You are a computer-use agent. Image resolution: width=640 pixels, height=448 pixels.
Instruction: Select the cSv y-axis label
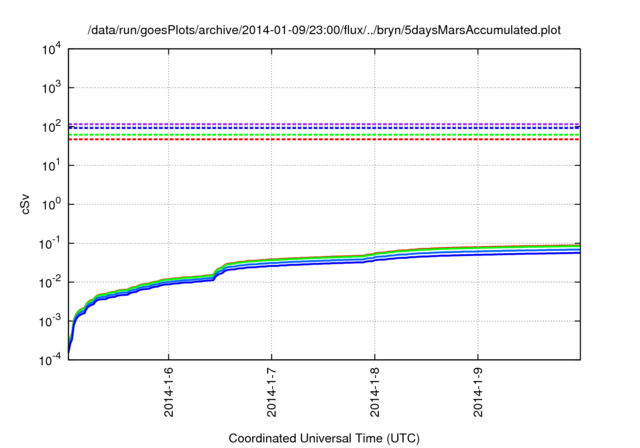[x=25, y=206]
